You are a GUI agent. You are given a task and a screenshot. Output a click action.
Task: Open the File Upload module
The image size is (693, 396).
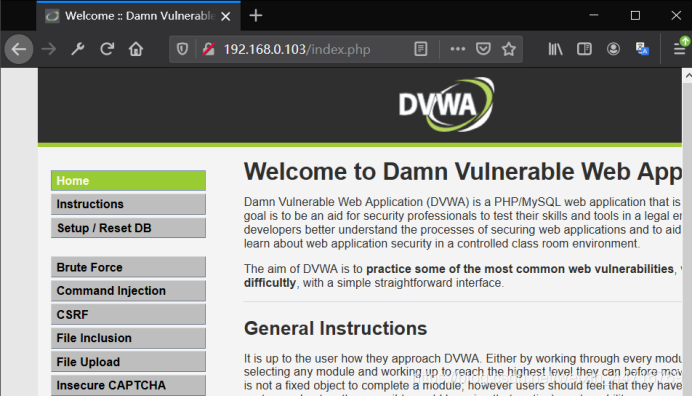[128, 362]
